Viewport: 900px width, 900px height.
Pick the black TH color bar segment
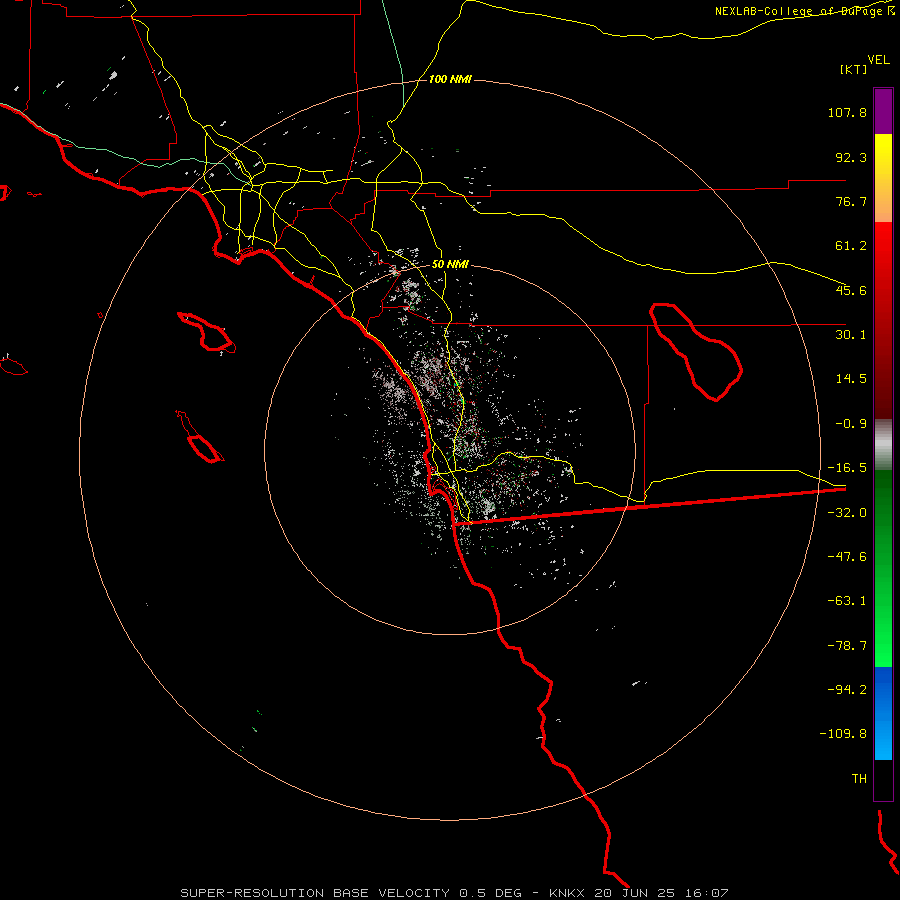tap(883, 780)
